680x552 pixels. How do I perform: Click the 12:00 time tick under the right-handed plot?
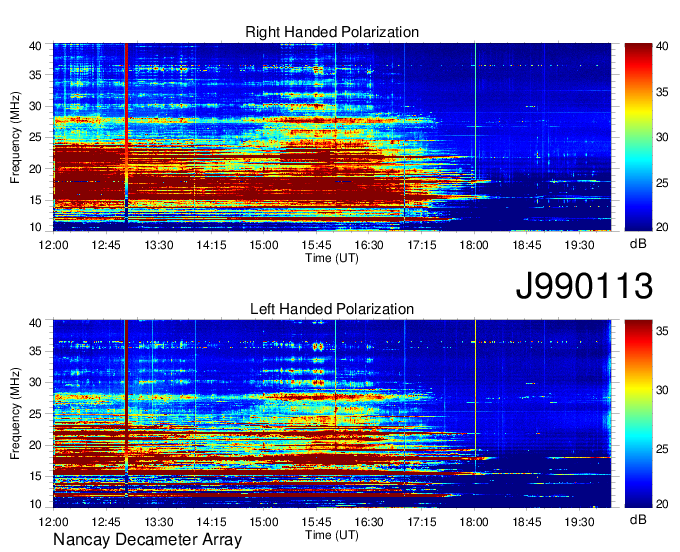(x=53, y=245)
